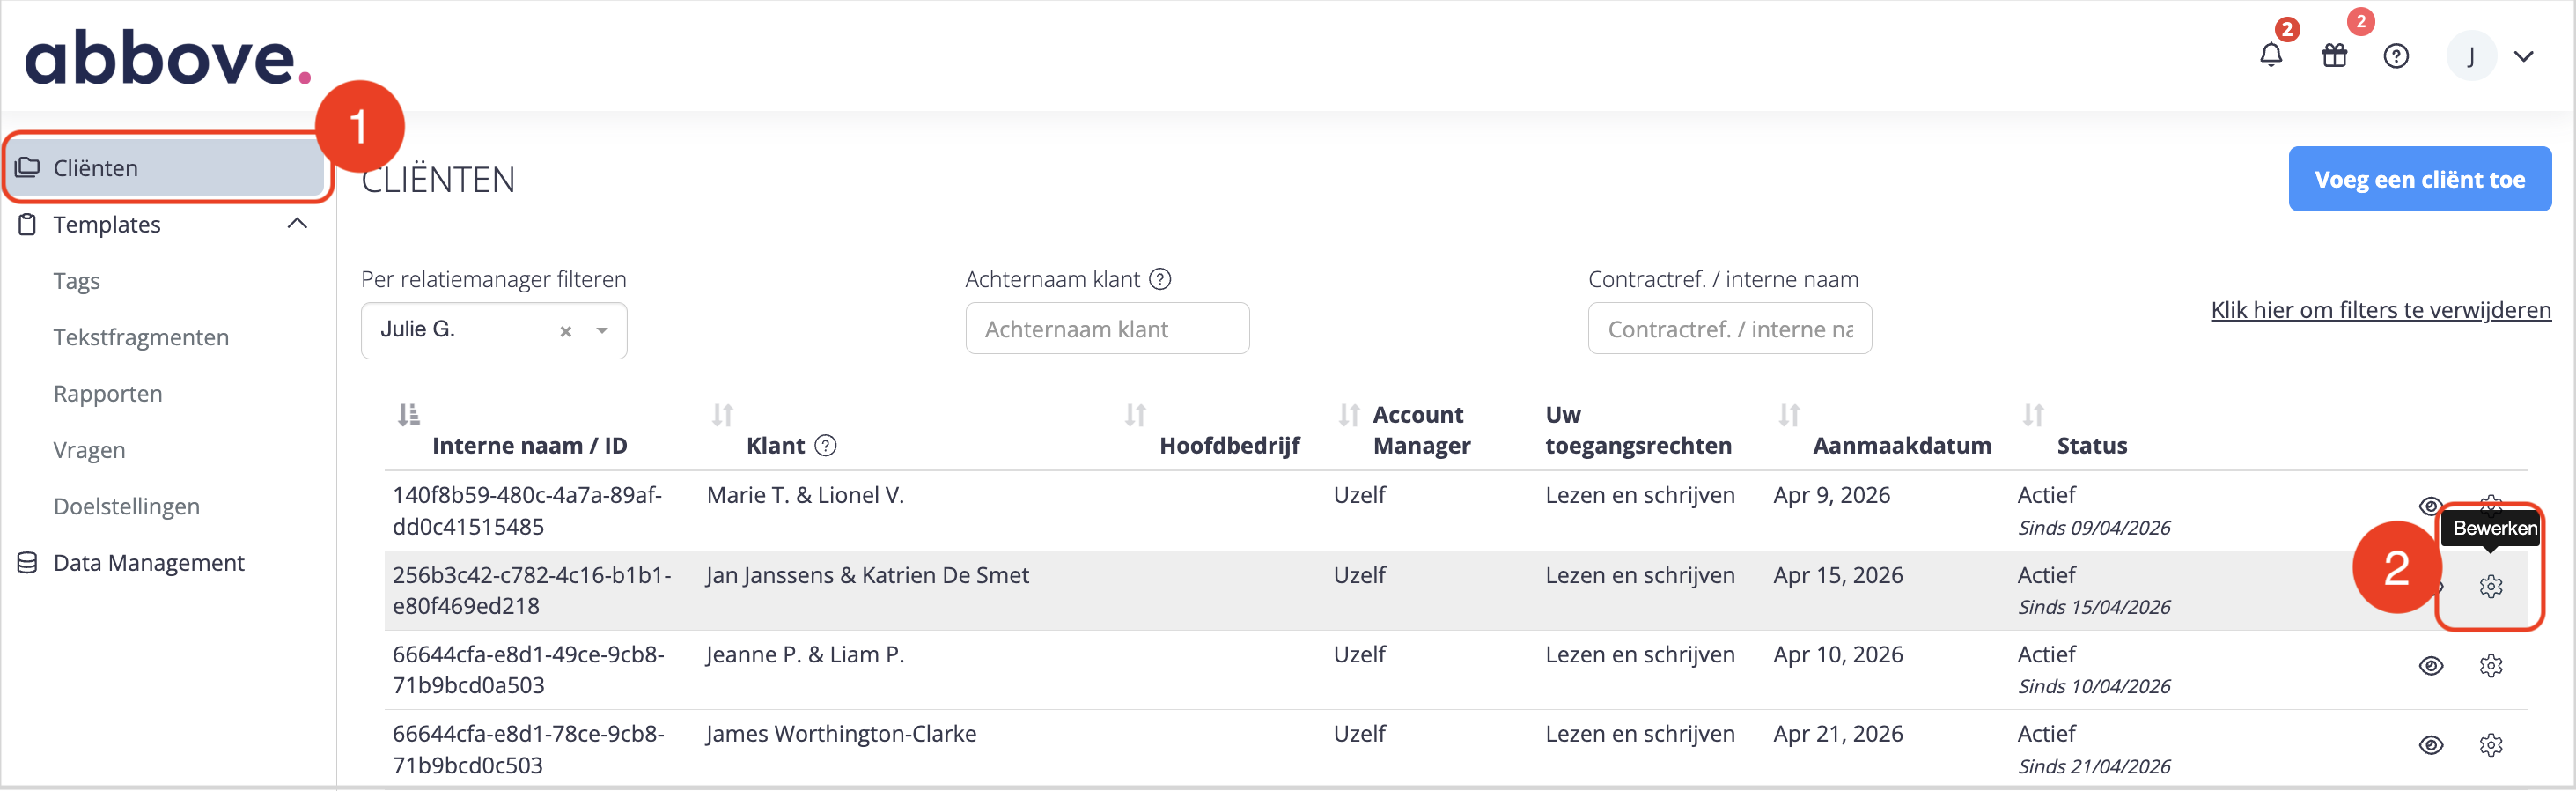2576x791 pixels.
Task: View James Worthington-Clarke with eye icon
Action: (x=2431, y=745)
